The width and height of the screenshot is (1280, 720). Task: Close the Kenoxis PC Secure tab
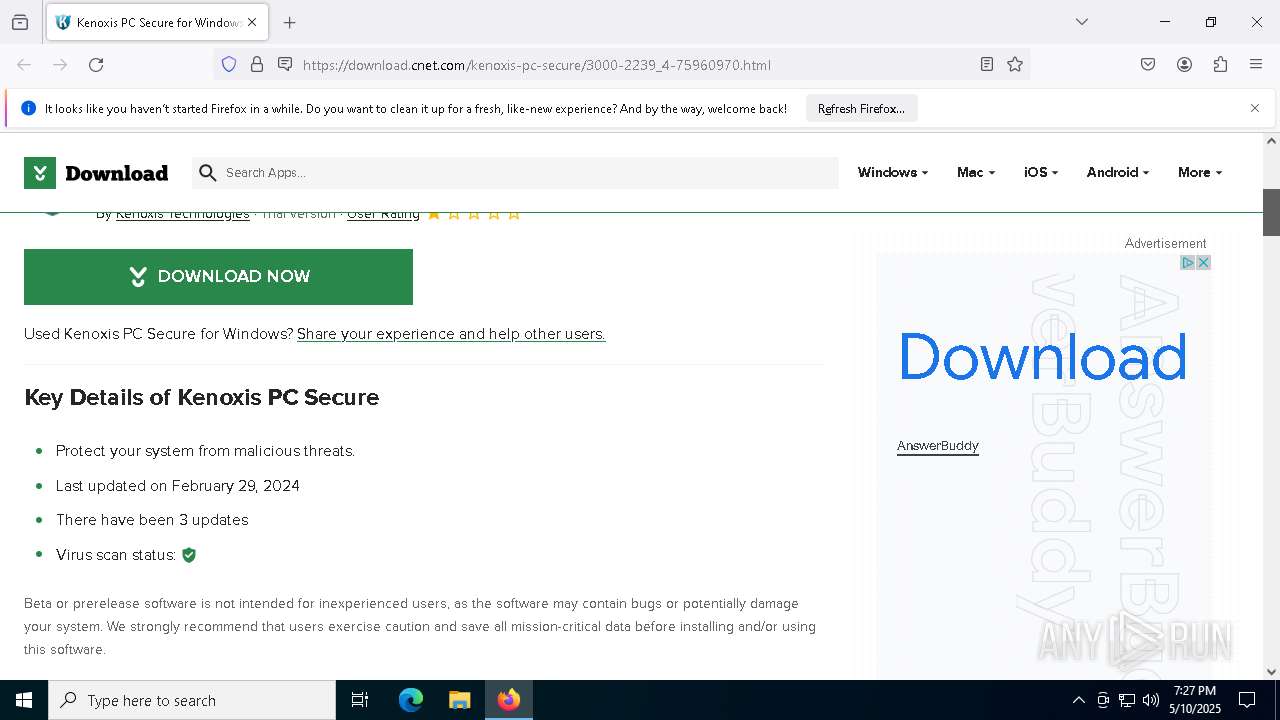tap(252, 22)
